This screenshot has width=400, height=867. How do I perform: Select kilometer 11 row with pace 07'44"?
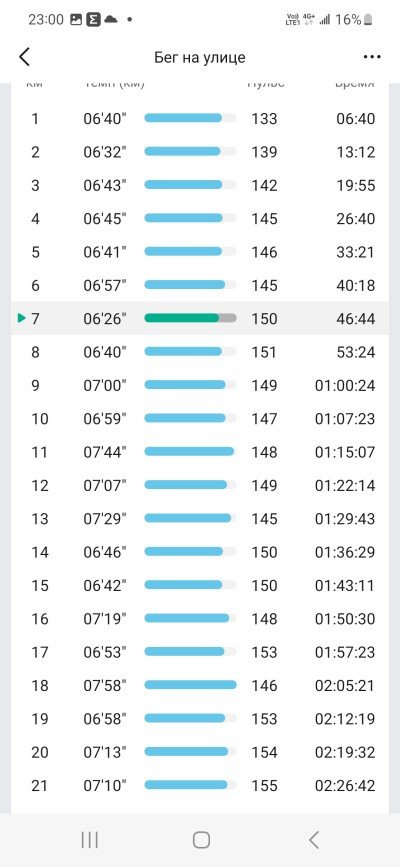pyautogui.click(x=200, y=452)
